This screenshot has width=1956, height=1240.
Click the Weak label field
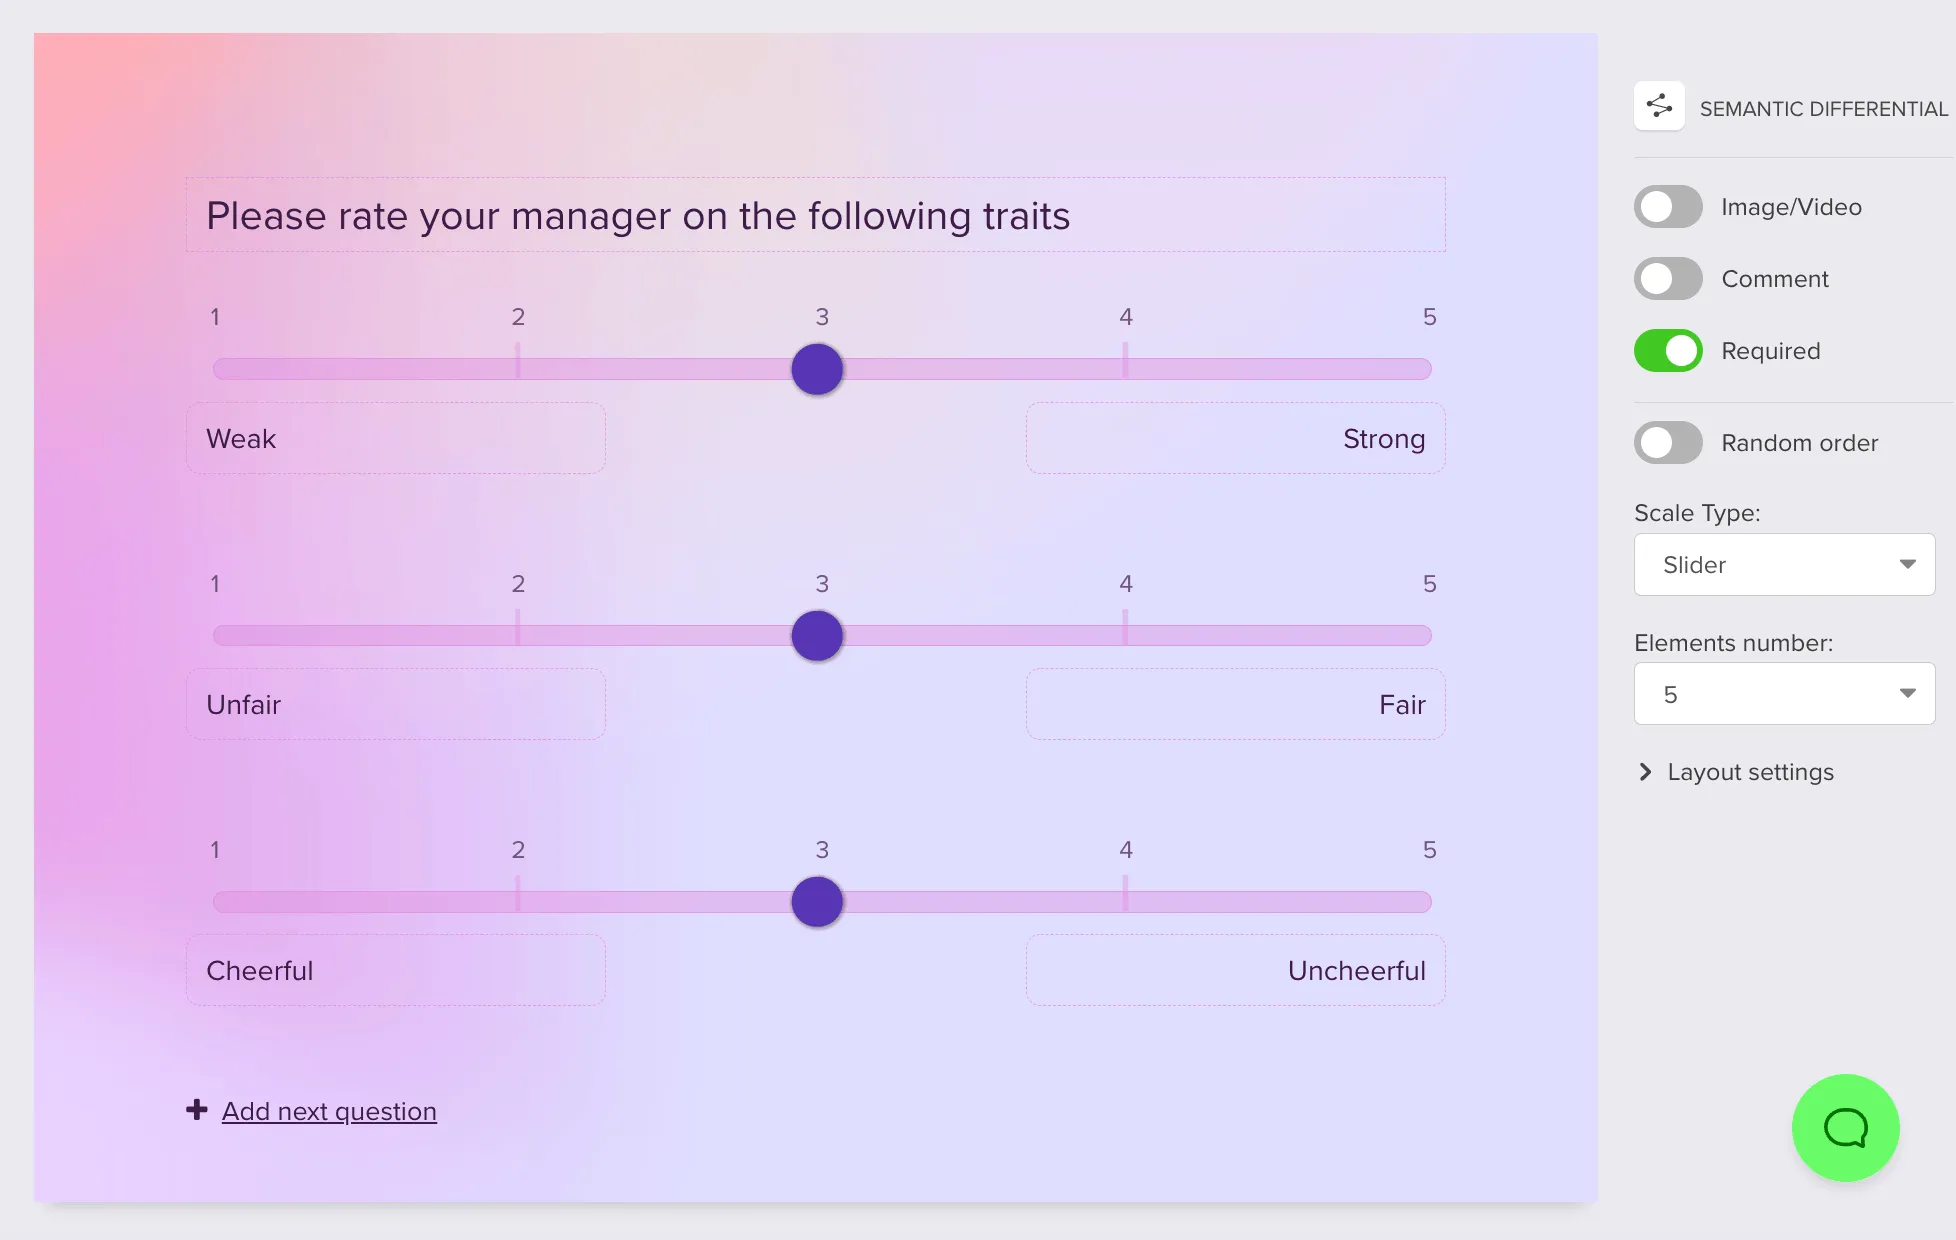click(x=395, y=439)
